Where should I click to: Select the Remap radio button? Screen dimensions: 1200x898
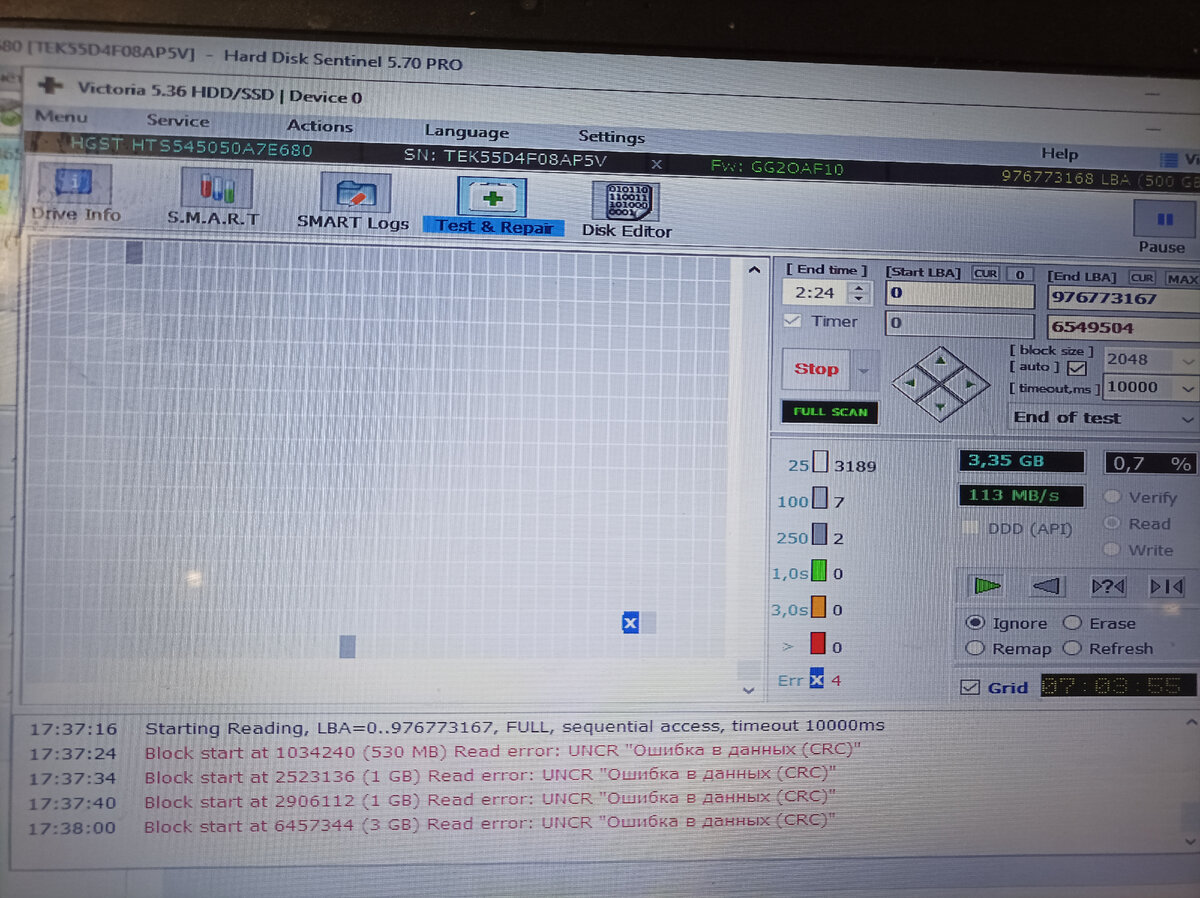coord(976,648)
